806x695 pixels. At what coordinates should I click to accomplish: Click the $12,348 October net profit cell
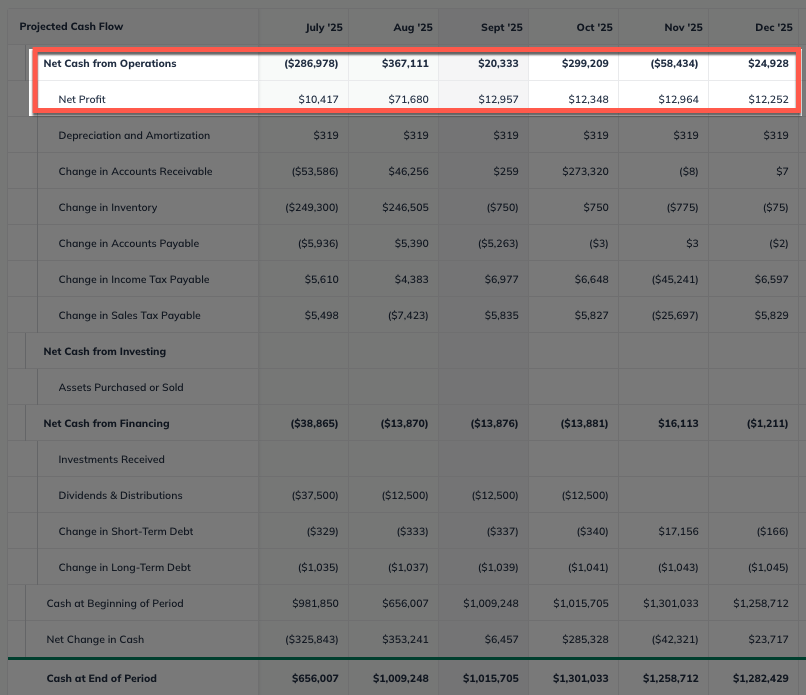(588, 99)
